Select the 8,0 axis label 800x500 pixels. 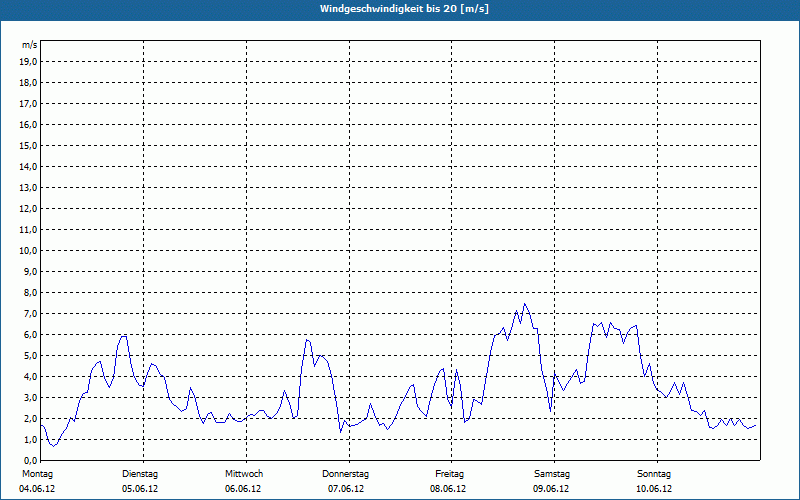pos(30,293)
